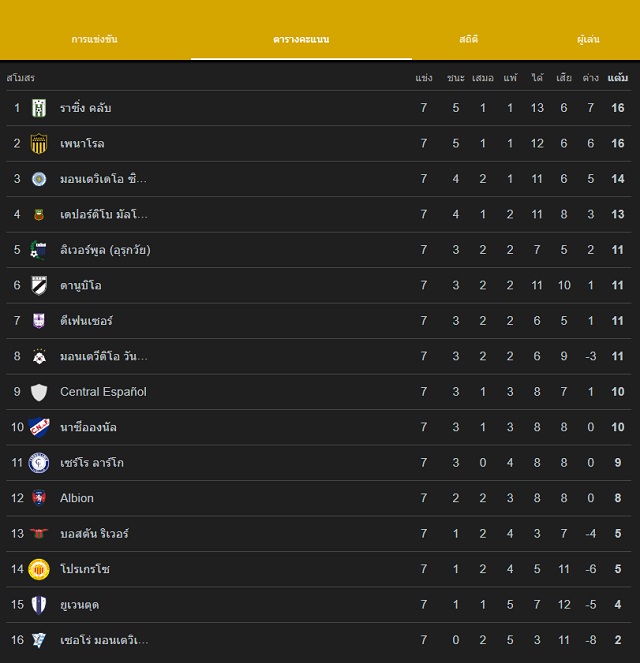Click the ชนะ wins column header
The image size is (640, 663).
pos(456,78)
